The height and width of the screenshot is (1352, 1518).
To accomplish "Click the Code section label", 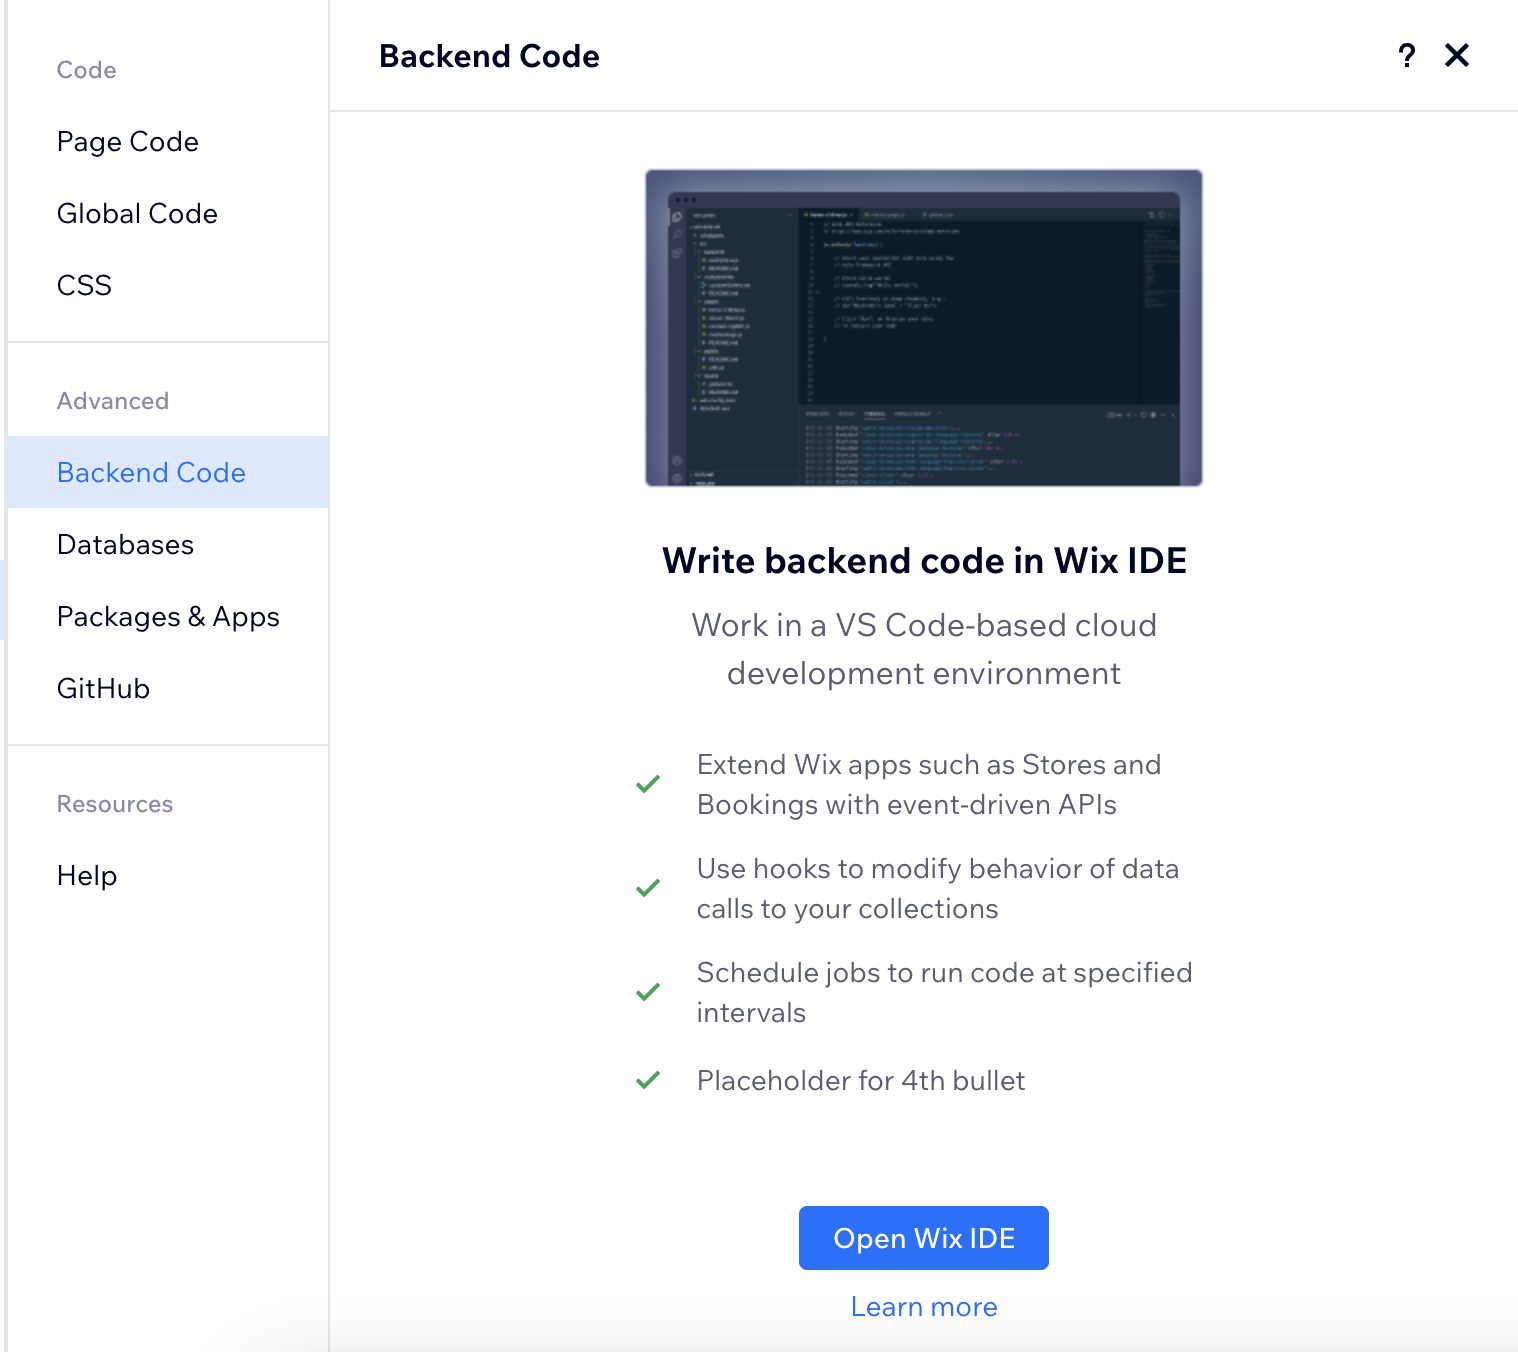I will tap(87, 70).
